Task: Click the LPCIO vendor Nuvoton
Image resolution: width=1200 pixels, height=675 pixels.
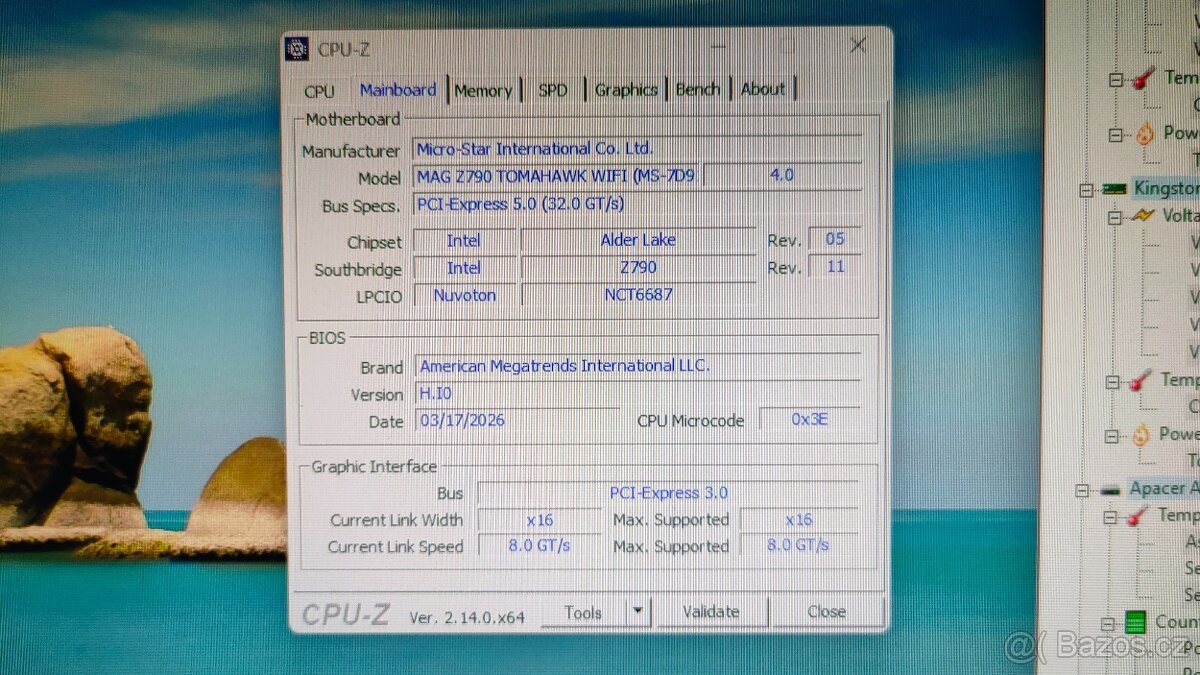Action: tap(464, 295)
